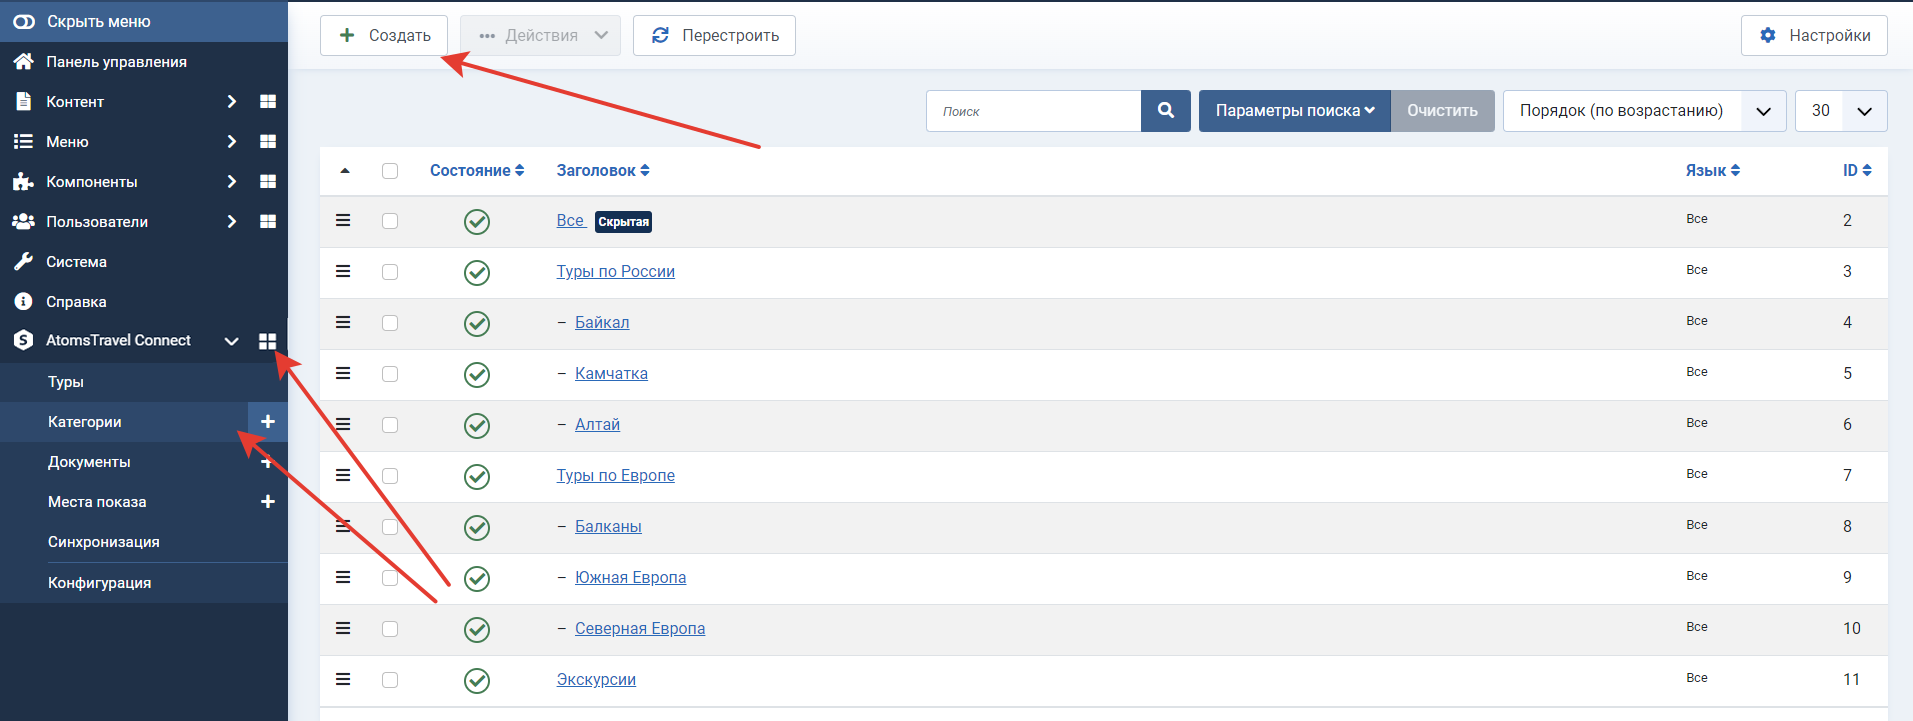The width and height of the screenshot is (1913, 721).
Task: Select checkbox for Северная Европа row
Action: click(390, 629)
